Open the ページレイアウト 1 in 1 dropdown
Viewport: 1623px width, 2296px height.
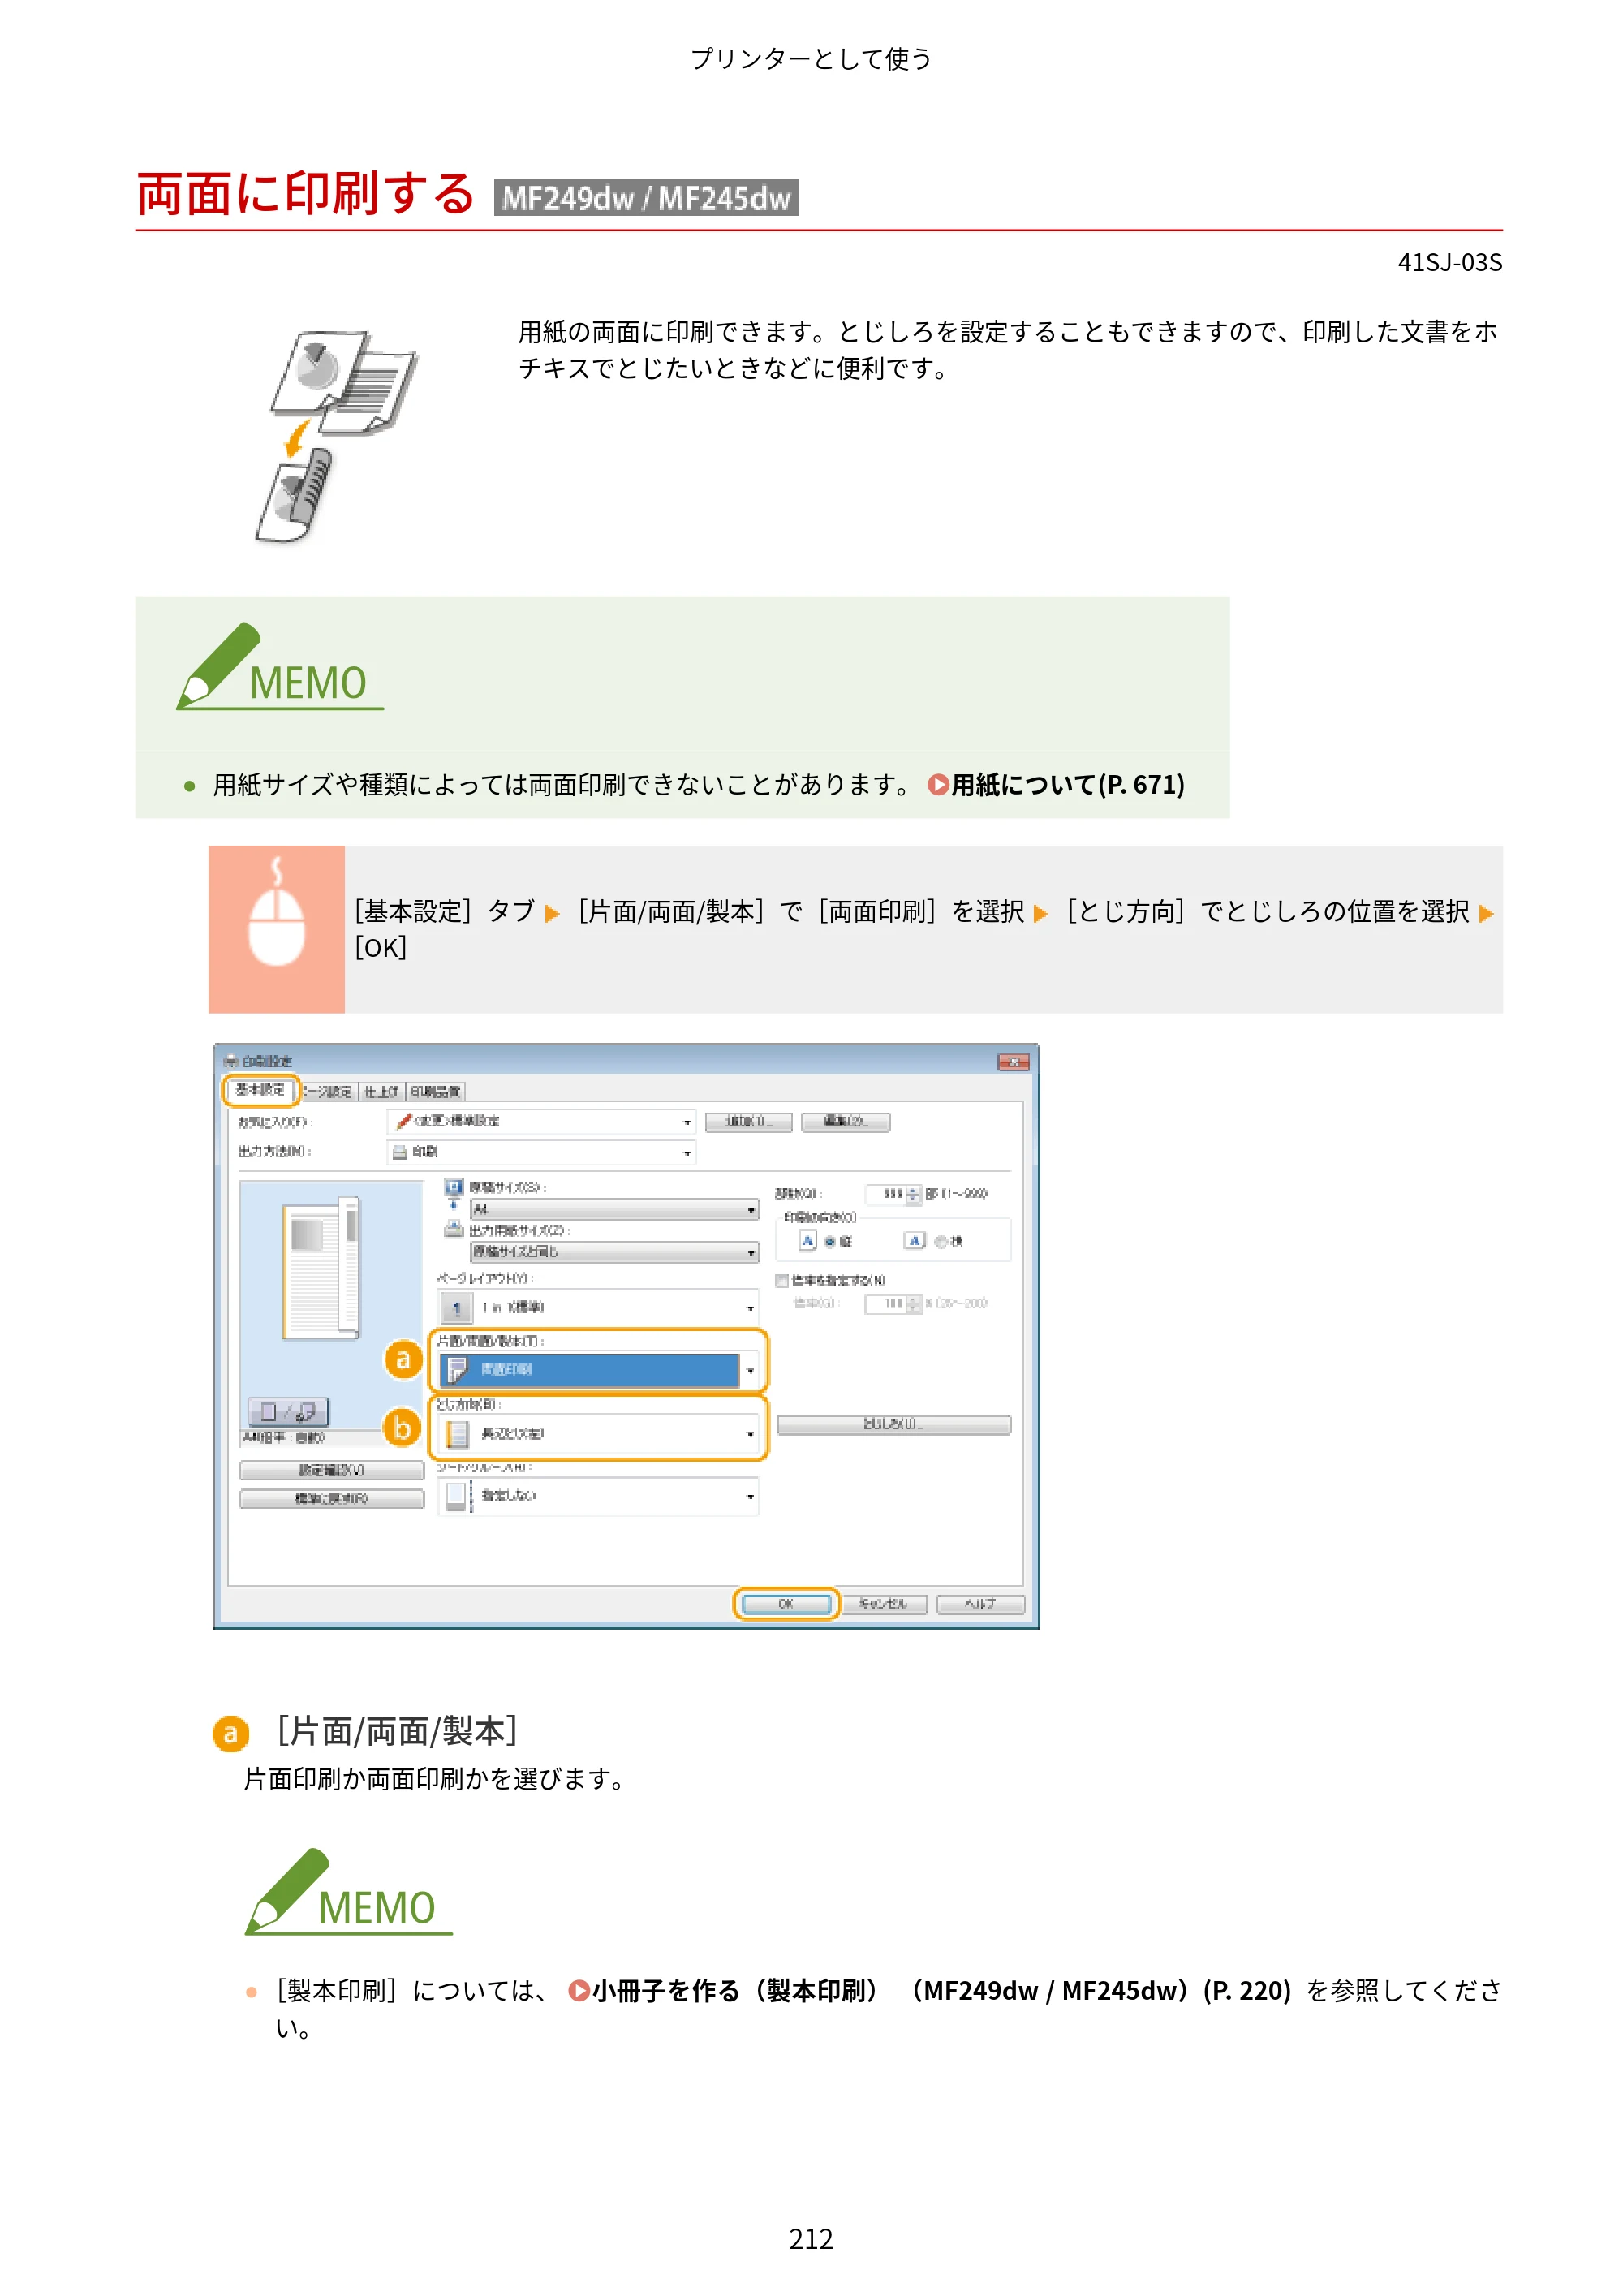point(599,1307)
